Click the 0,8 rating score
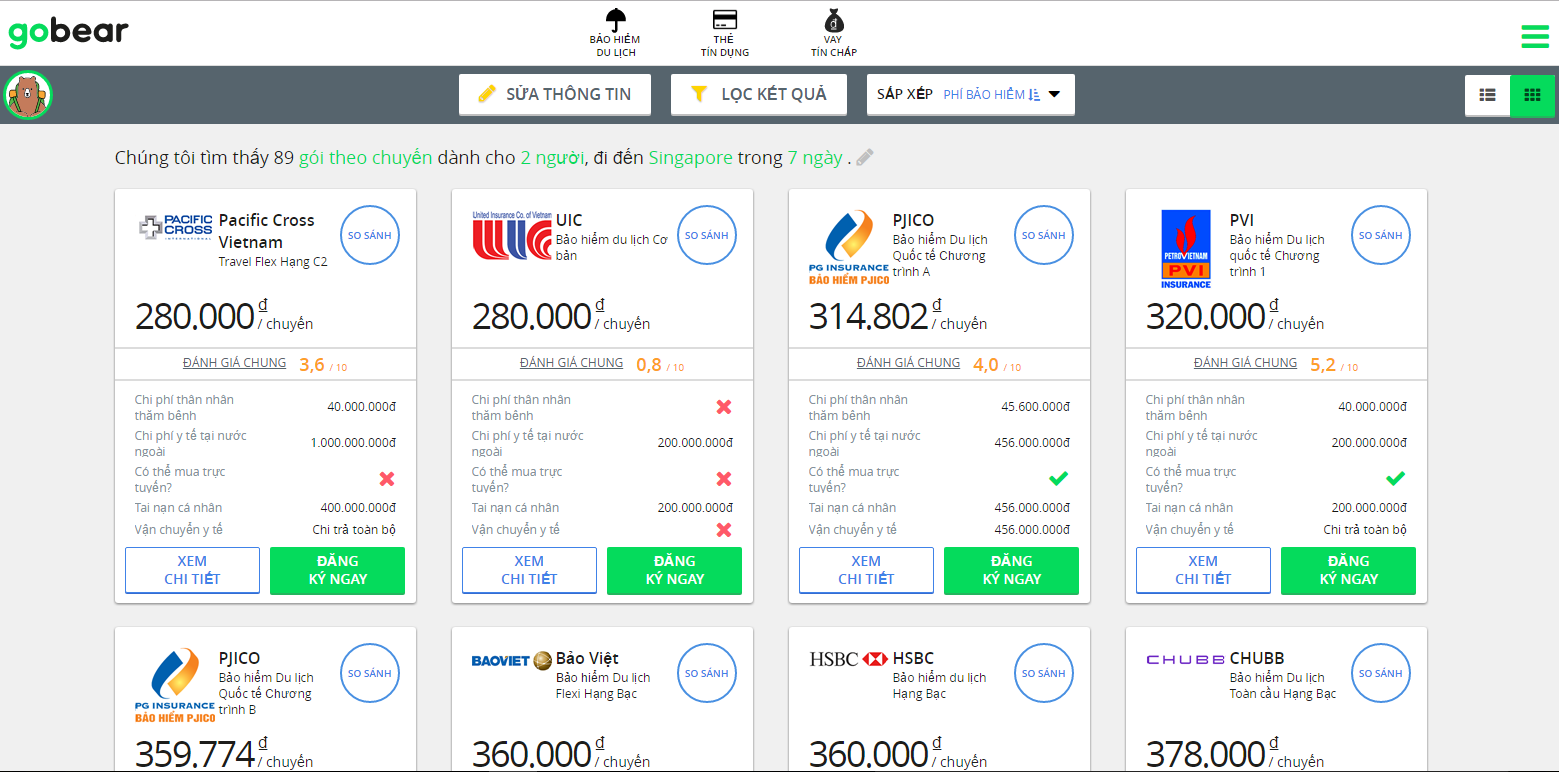 (649, 365)
